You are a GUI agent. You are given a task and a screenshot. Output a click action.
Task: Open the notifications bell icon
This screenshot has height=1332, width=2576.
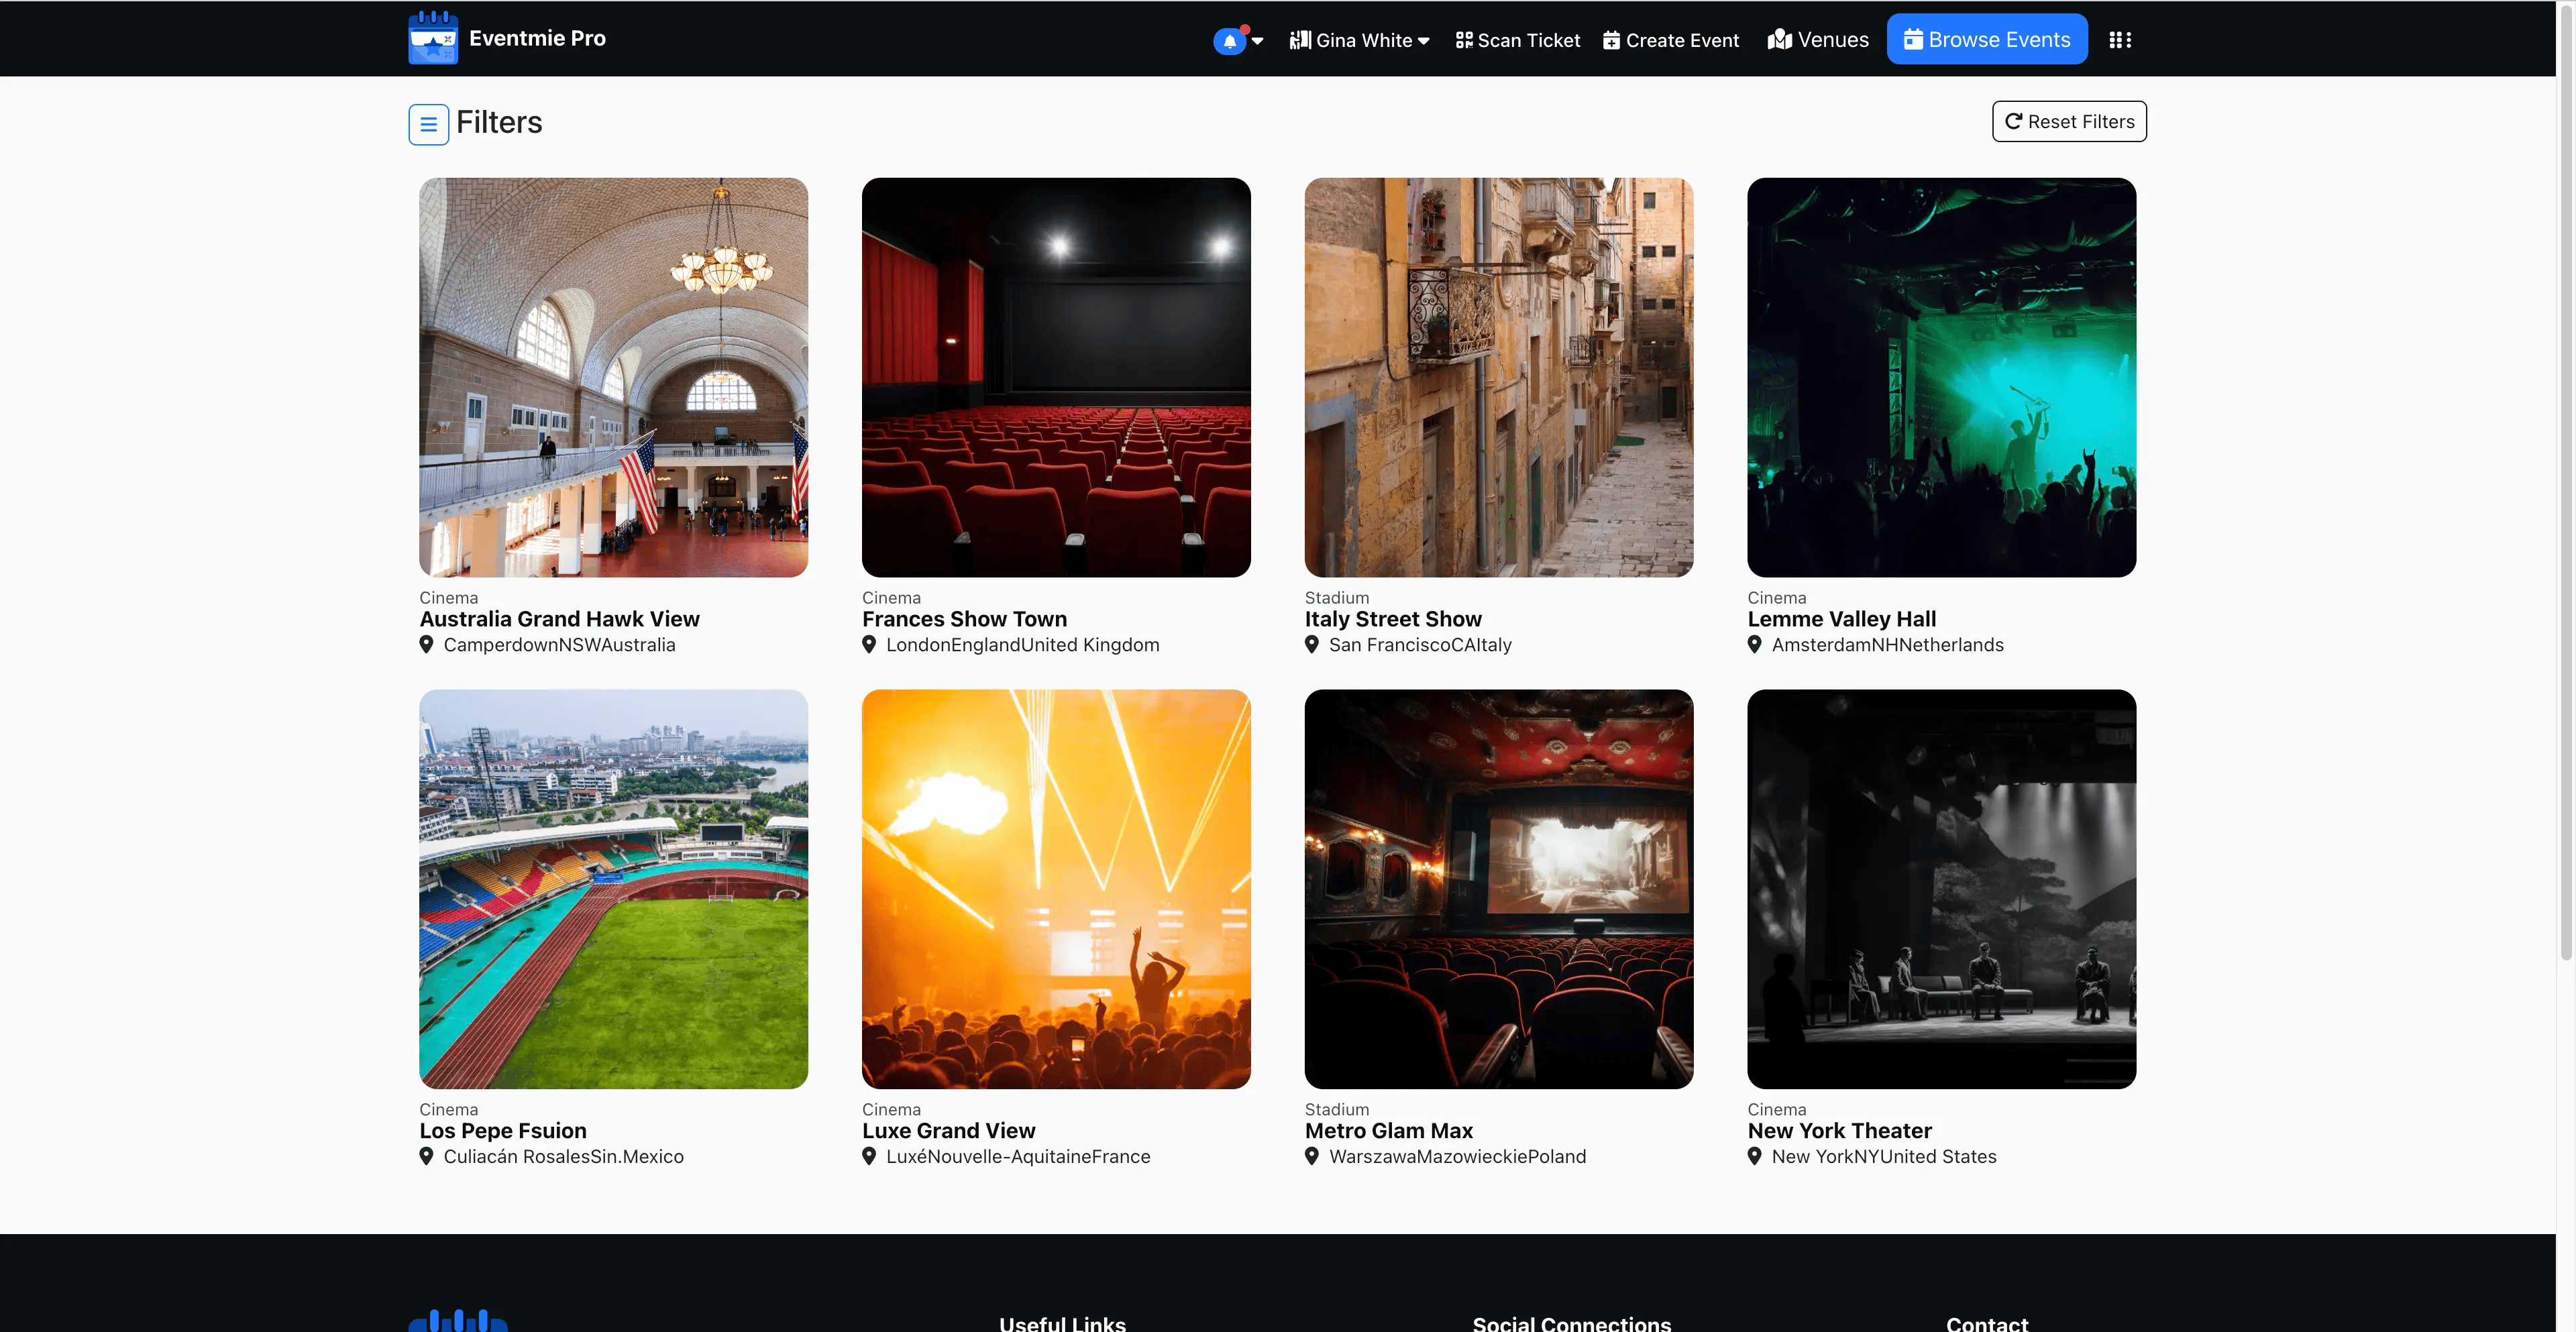coord(1229,41)
